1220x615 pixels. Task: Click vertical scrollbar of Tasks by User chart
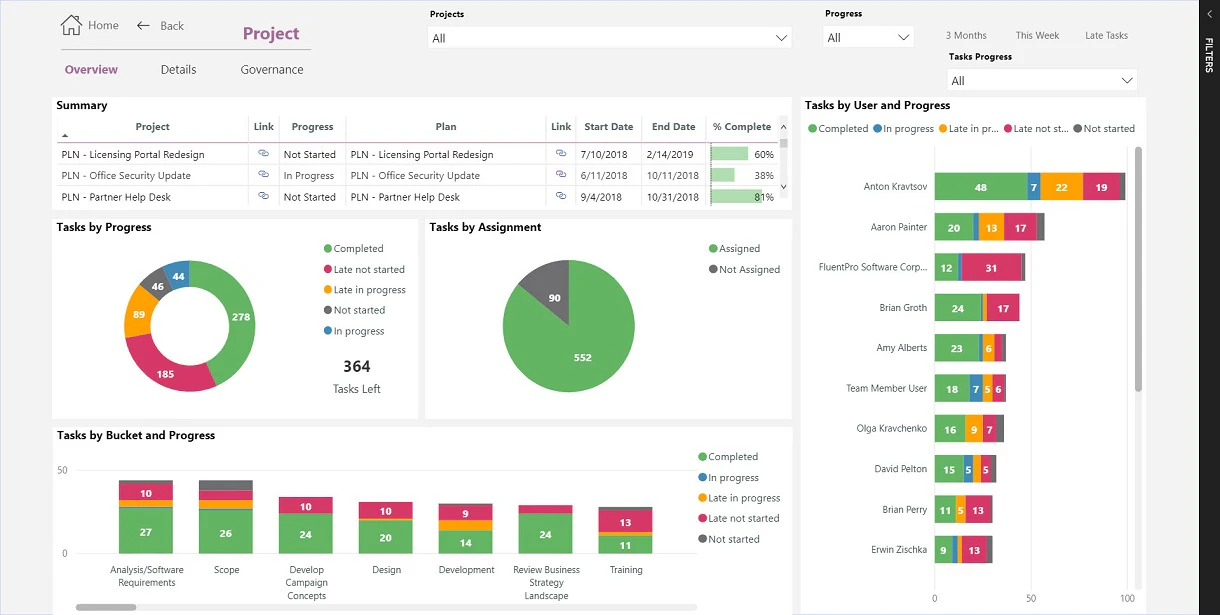pyautogui.click(x=1138, y=268)
